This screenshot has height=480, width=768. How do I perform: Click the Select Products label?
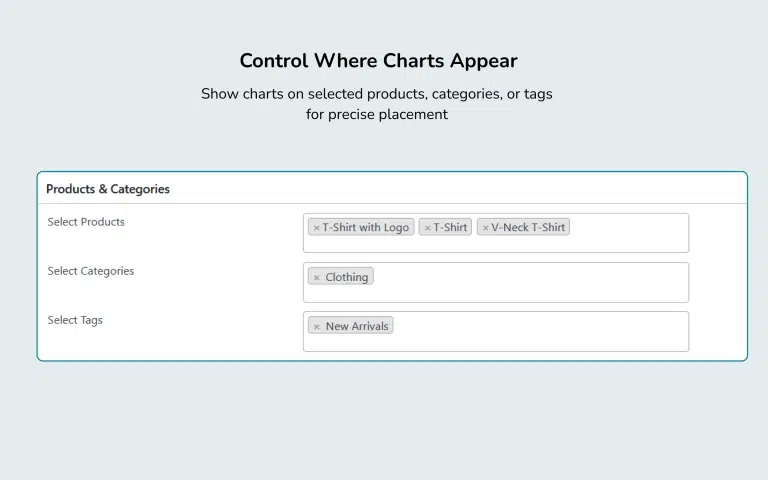[x=86, y=222]
